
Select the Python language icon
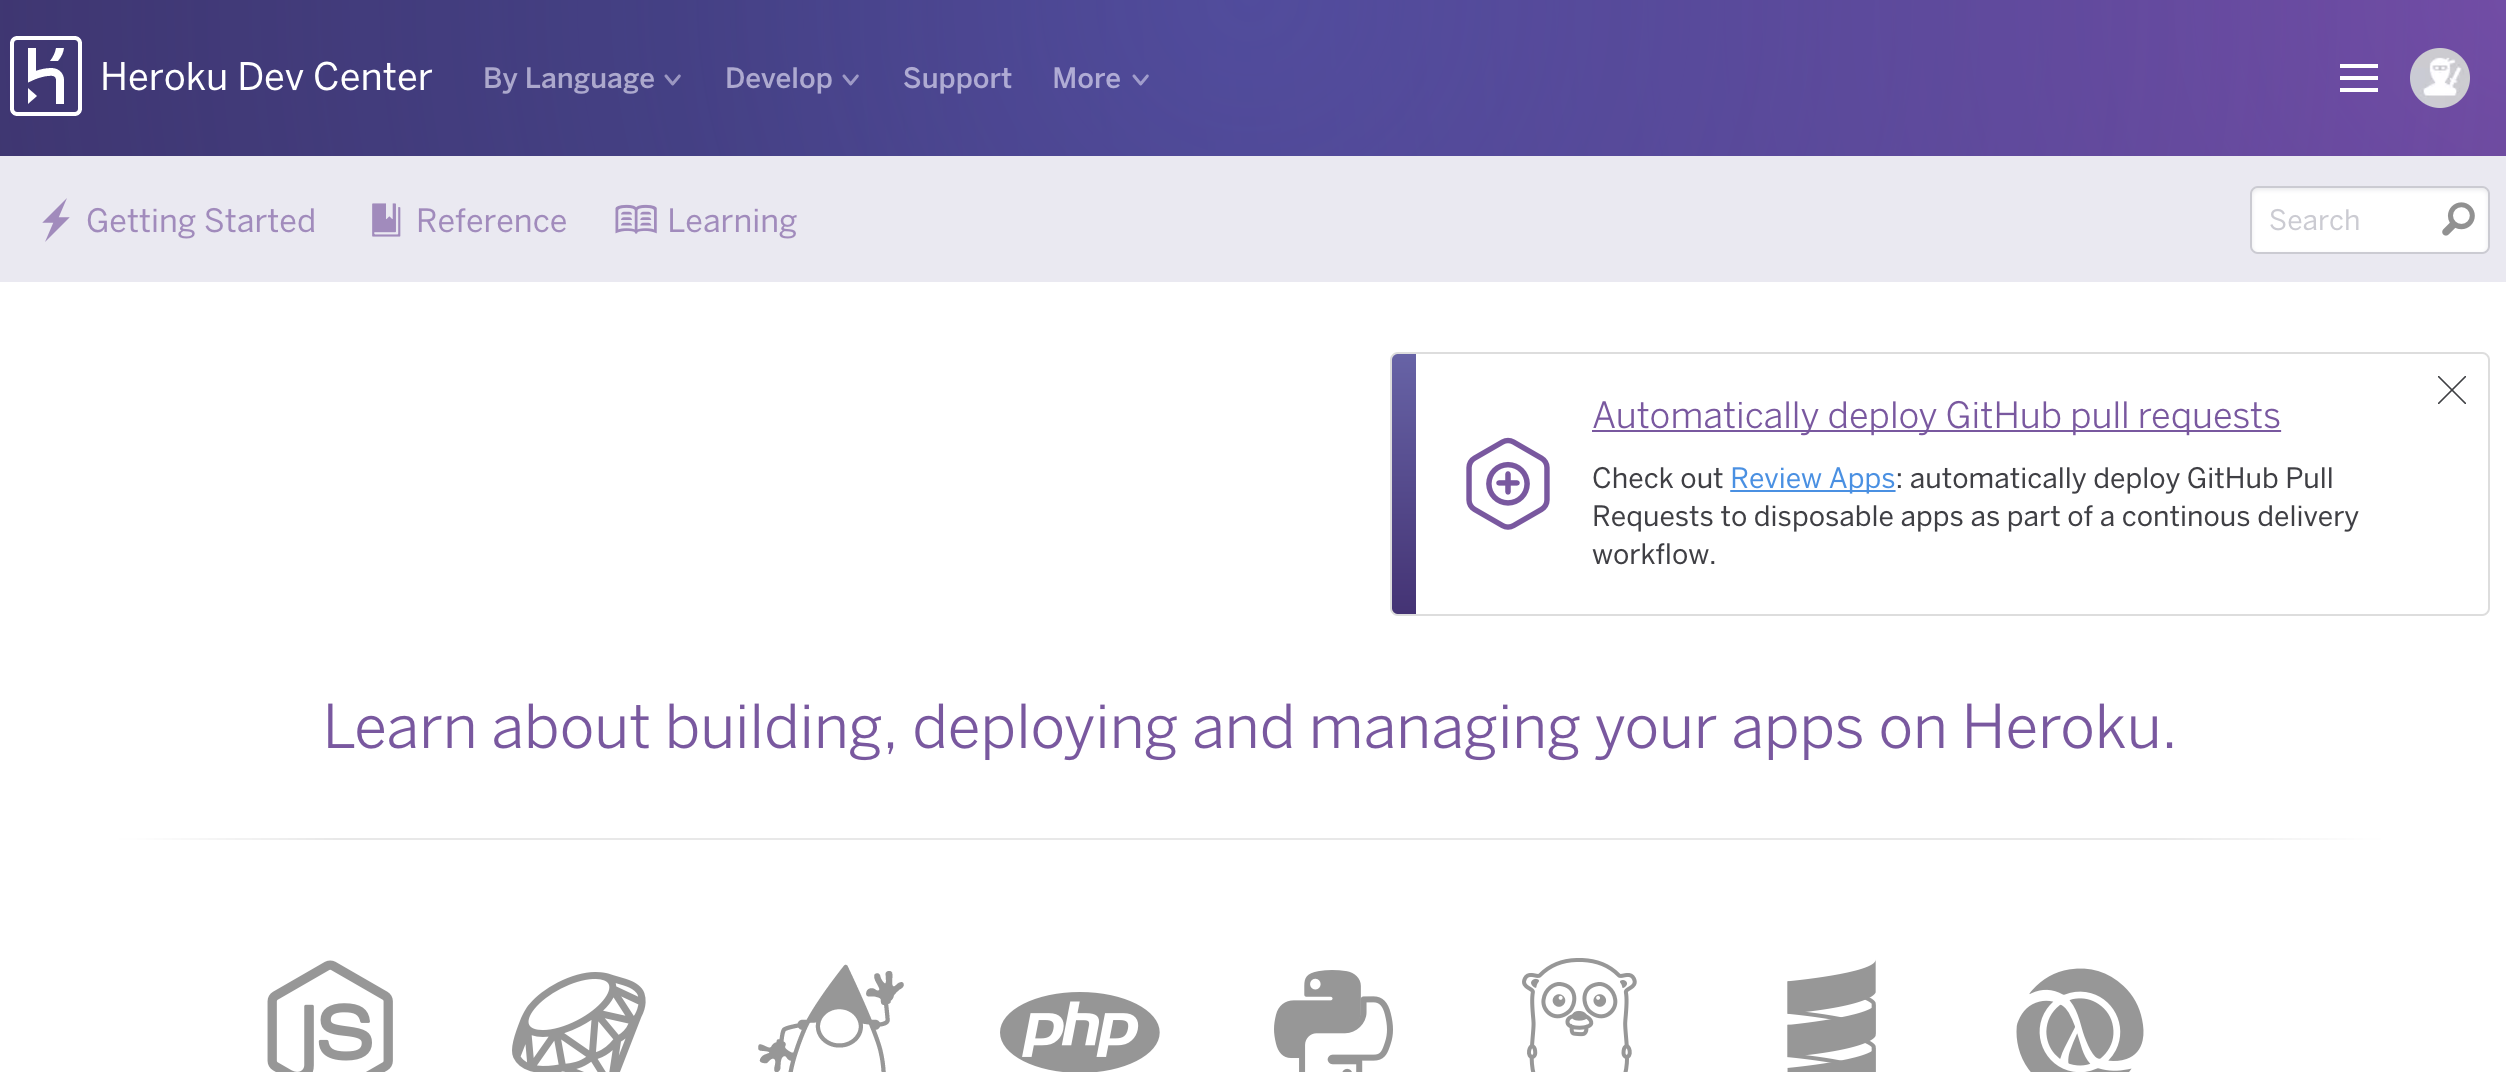[1333, 1021]
